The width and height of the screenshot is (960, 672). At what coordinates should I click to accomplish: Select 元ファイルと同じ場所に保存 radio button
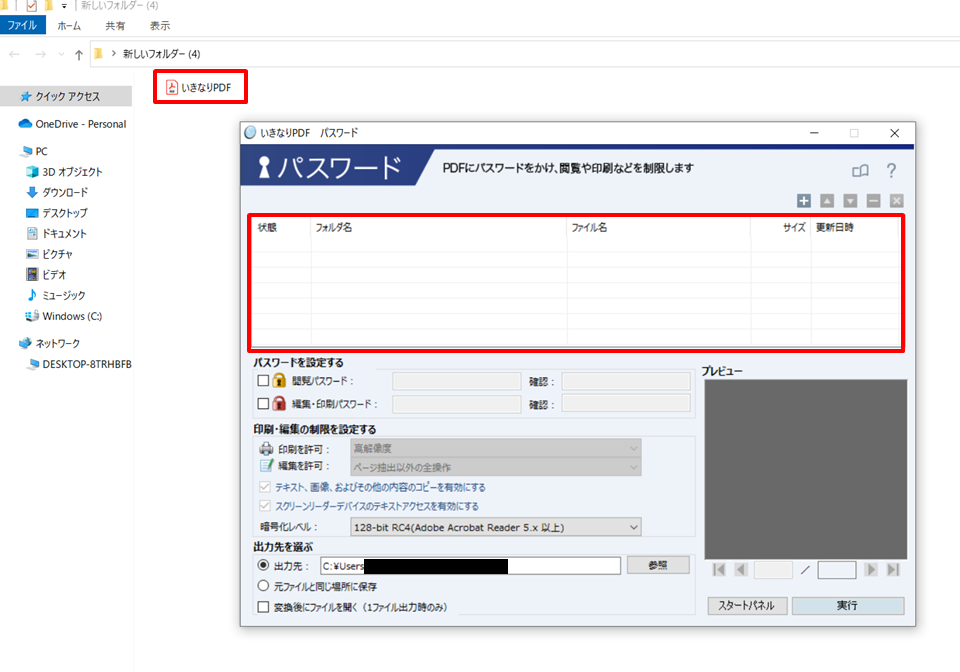point(263,586)
